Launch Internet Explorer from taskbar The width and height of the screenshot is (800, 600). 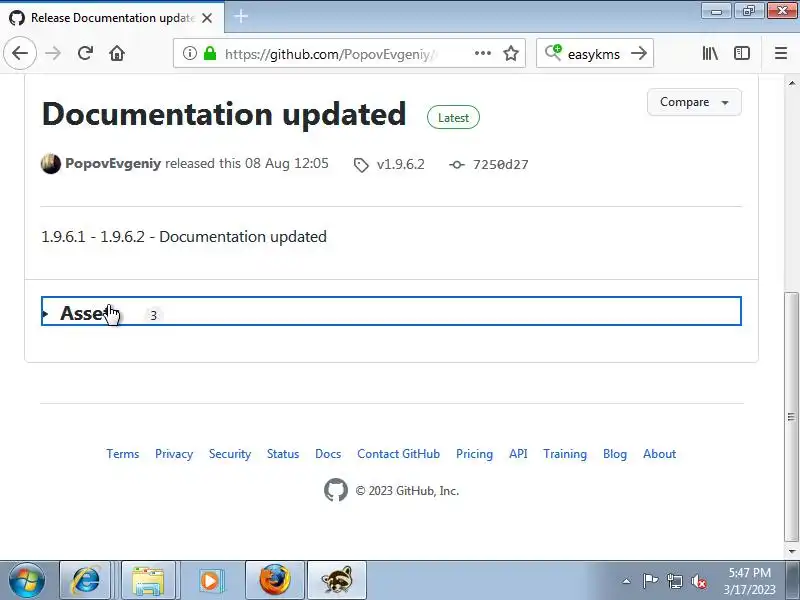[85, 580]
